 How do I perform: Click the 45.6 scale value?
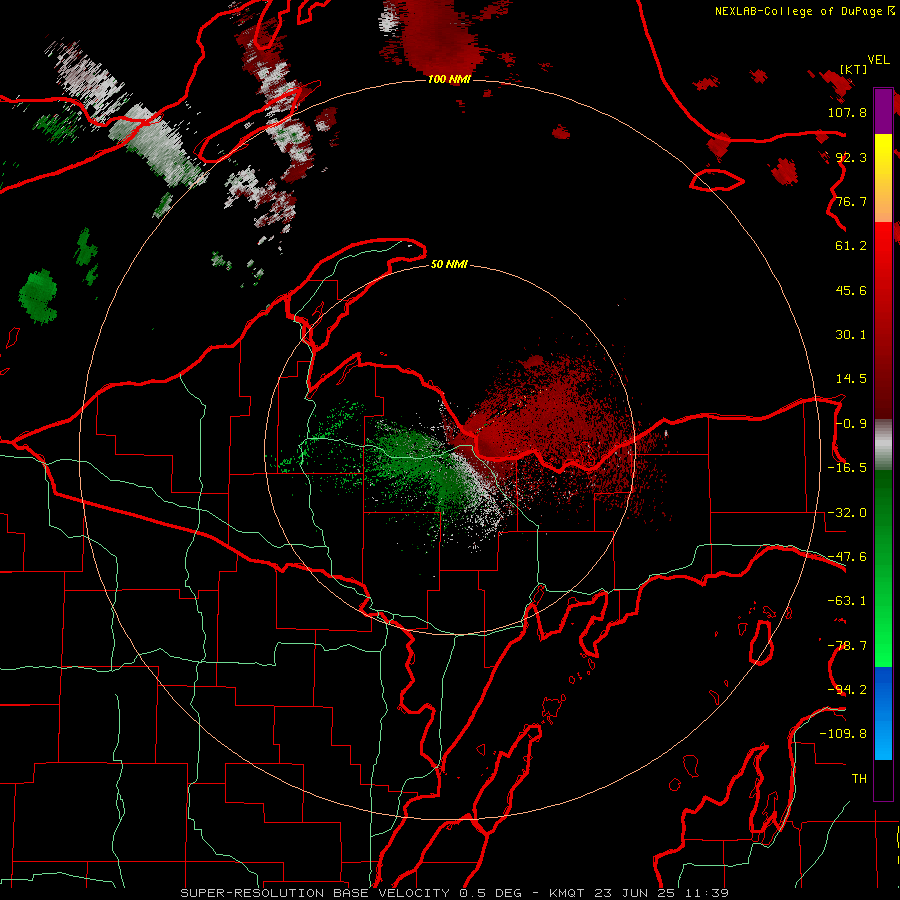[851, 290]
